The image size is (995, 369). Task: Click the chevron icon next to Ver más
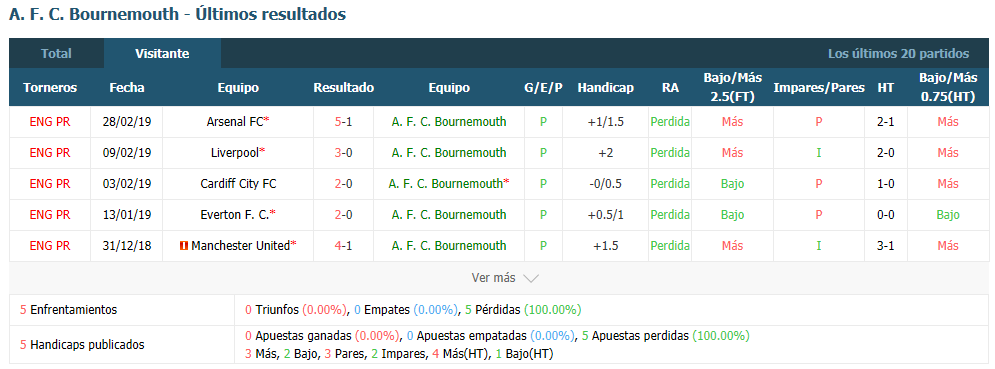coord(531,278)
